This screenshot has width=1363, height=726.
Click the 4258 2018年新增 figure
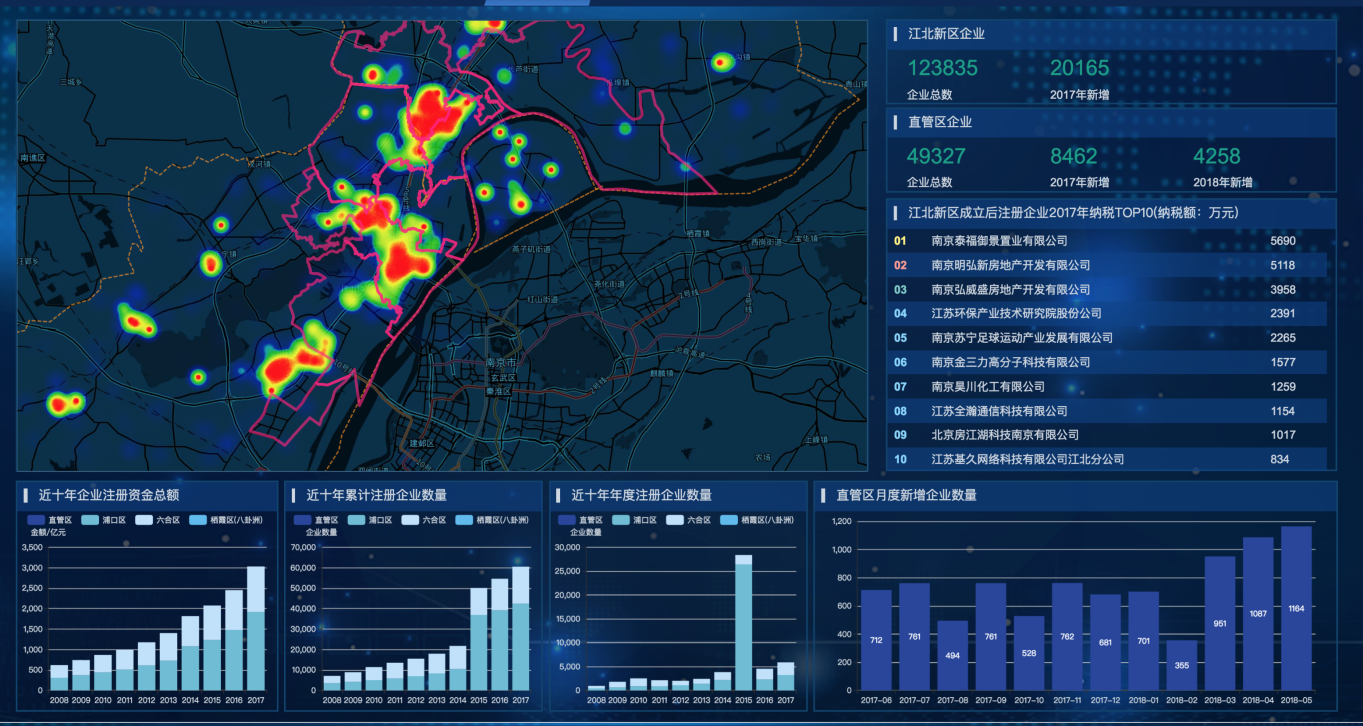[1216, 156]
